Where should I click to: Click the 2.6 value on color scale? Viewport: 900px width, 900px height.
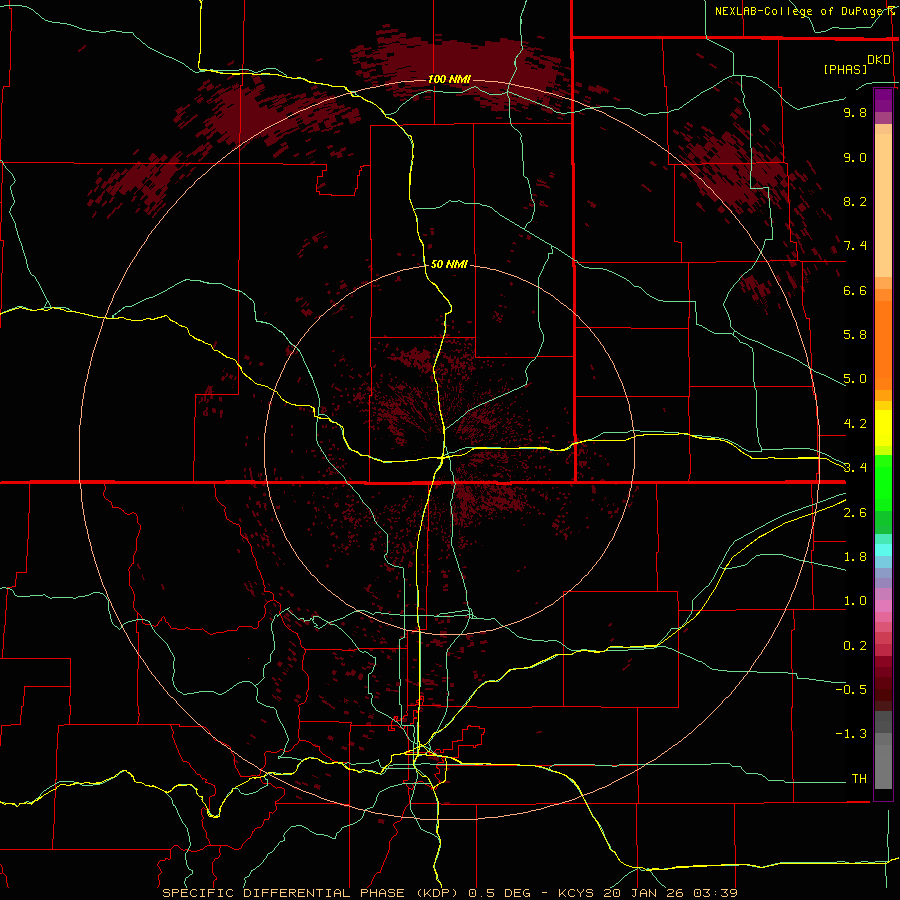click(855, 513)
